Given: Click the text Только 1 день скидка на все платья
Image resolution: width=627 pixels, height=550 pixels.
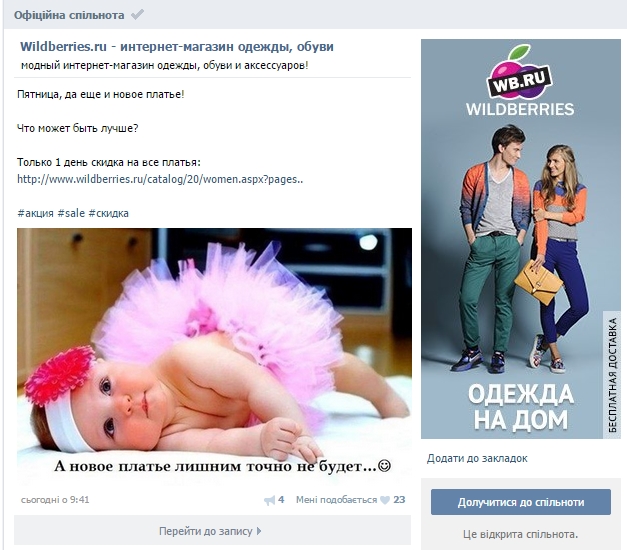Looking at the screenshot, I should click(108, 162).
